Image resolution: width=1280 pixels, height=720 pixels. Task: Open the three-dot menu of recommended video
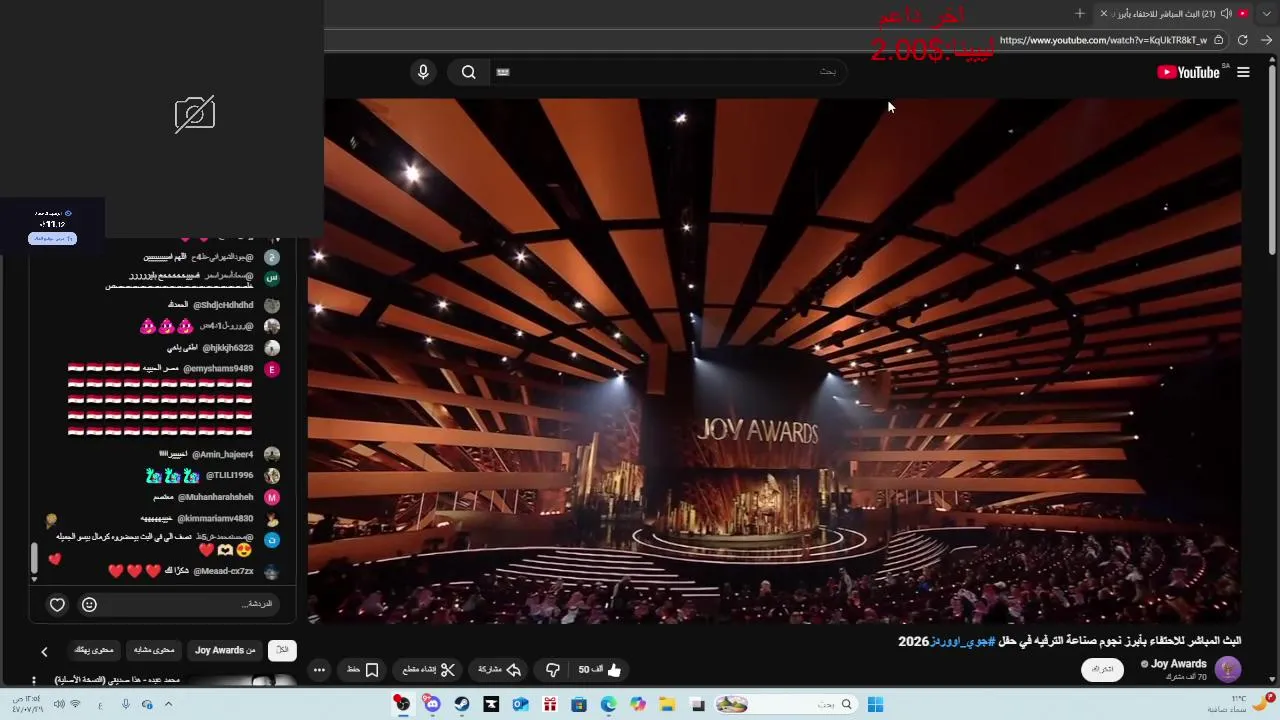click(x=33, y=681)
